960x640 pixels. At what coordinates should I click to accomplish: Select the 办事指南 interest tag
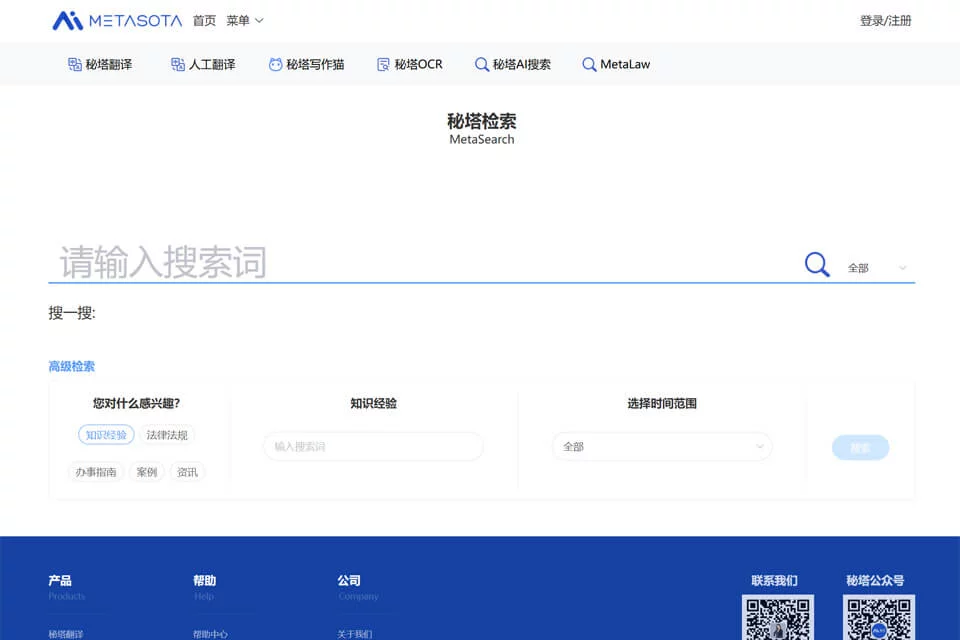(96, 472)
